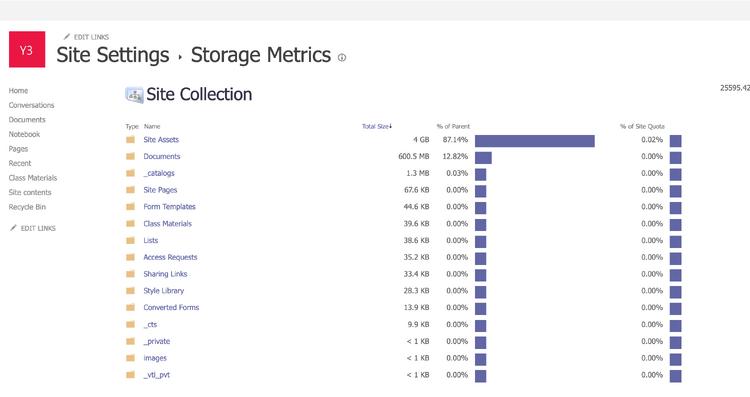The height and width of the screenshot is (397, 750).
Task: Open the Style Library folder link
Action: [164, 290]
